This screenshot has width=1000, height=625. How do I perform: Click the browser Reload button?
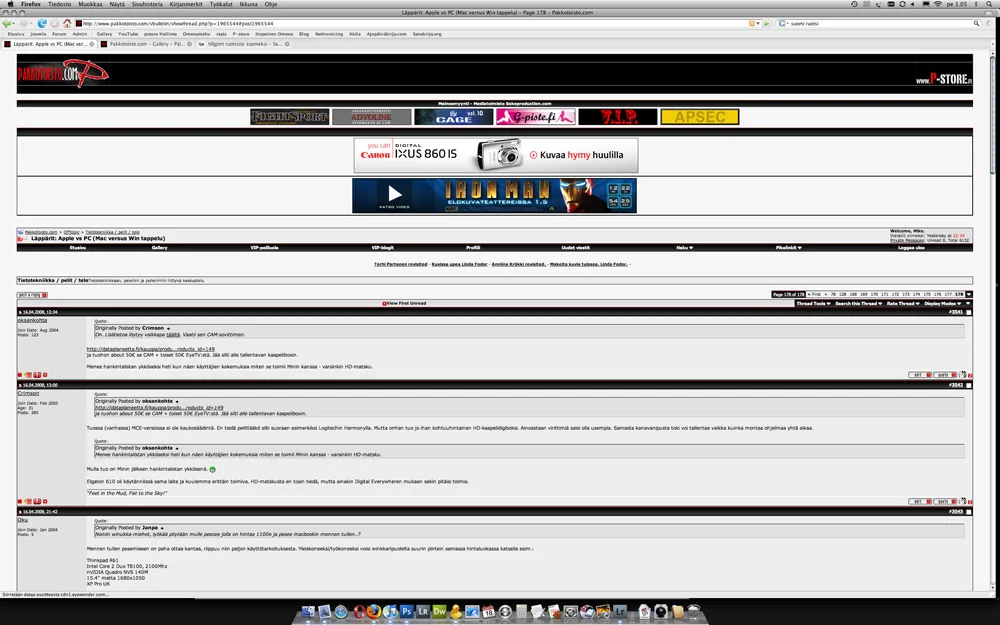click(x=42, y=23)
